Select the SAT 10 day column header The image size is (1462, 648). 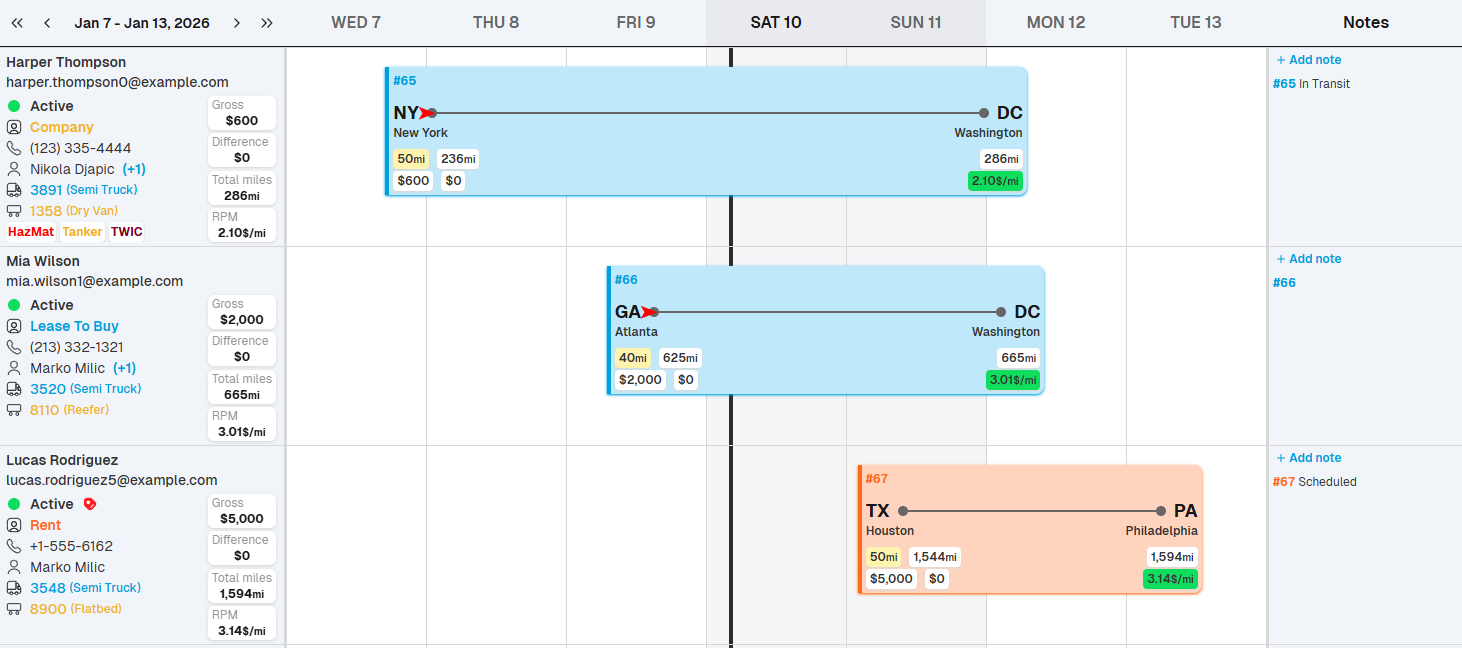click(x=776, y=21)
